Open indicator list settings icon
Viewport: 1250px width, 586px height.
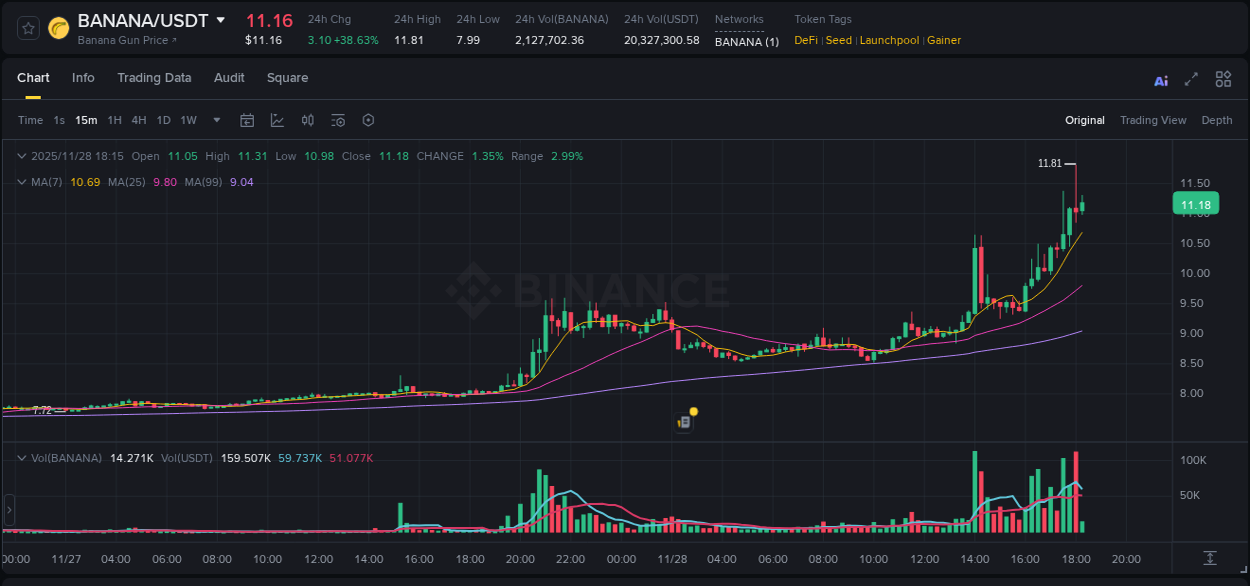[337, 120]
